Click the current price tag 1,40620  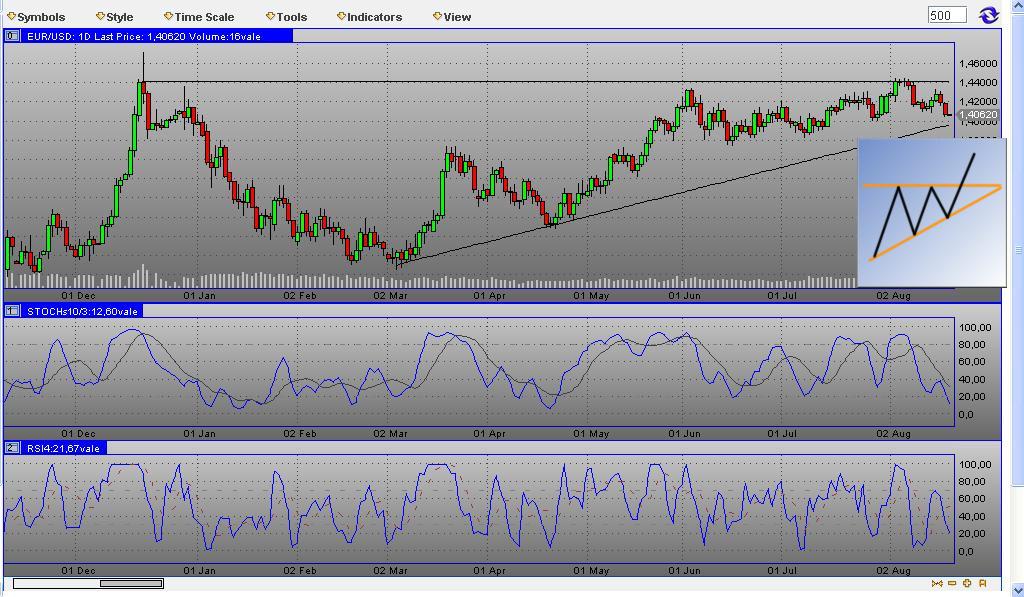point(978,115)
